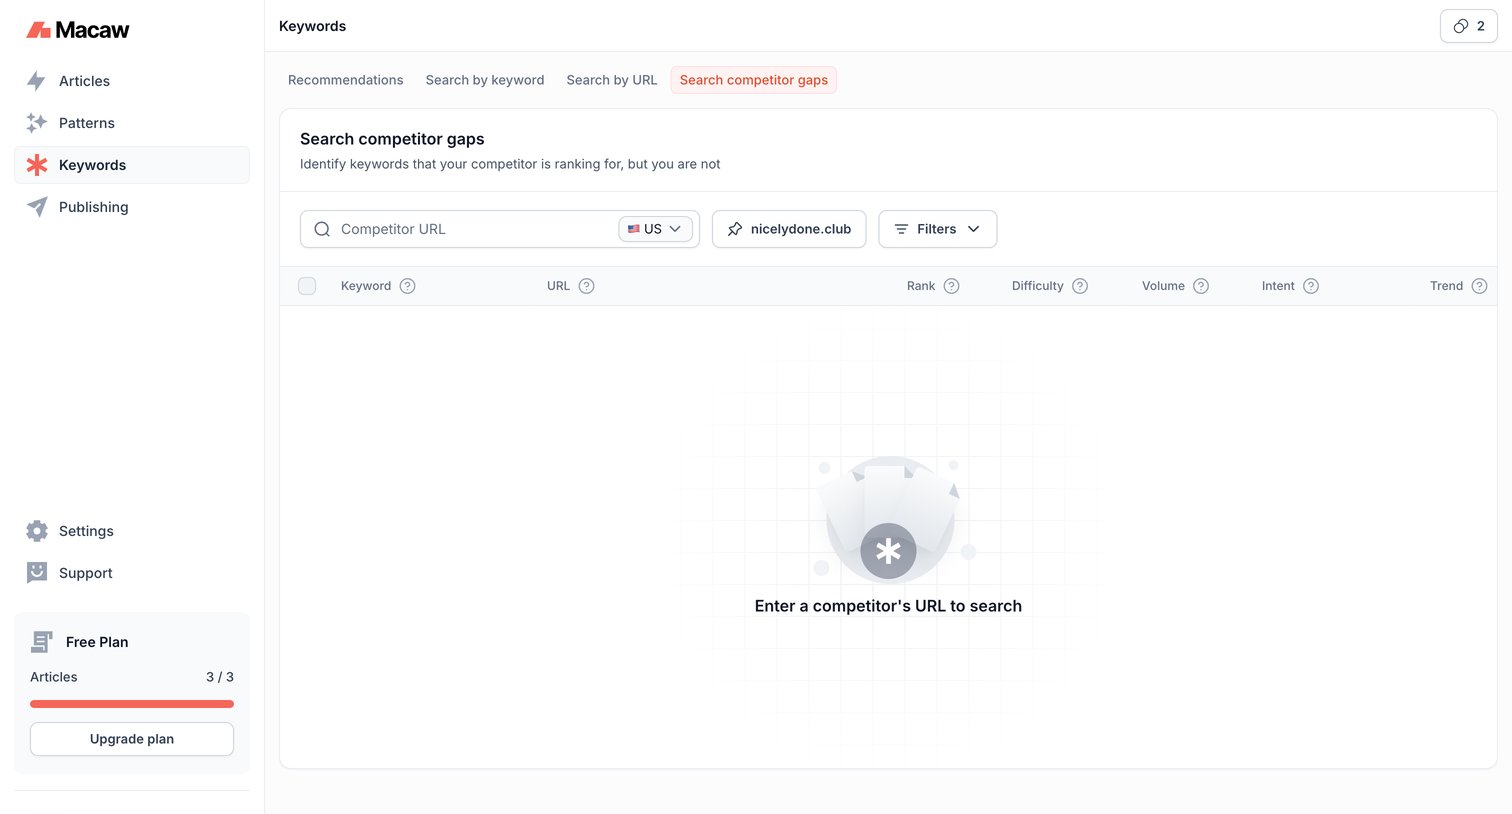Viewport: 1512px width, 814px height.
Task: Show help for Rank column
Action: 952,286
